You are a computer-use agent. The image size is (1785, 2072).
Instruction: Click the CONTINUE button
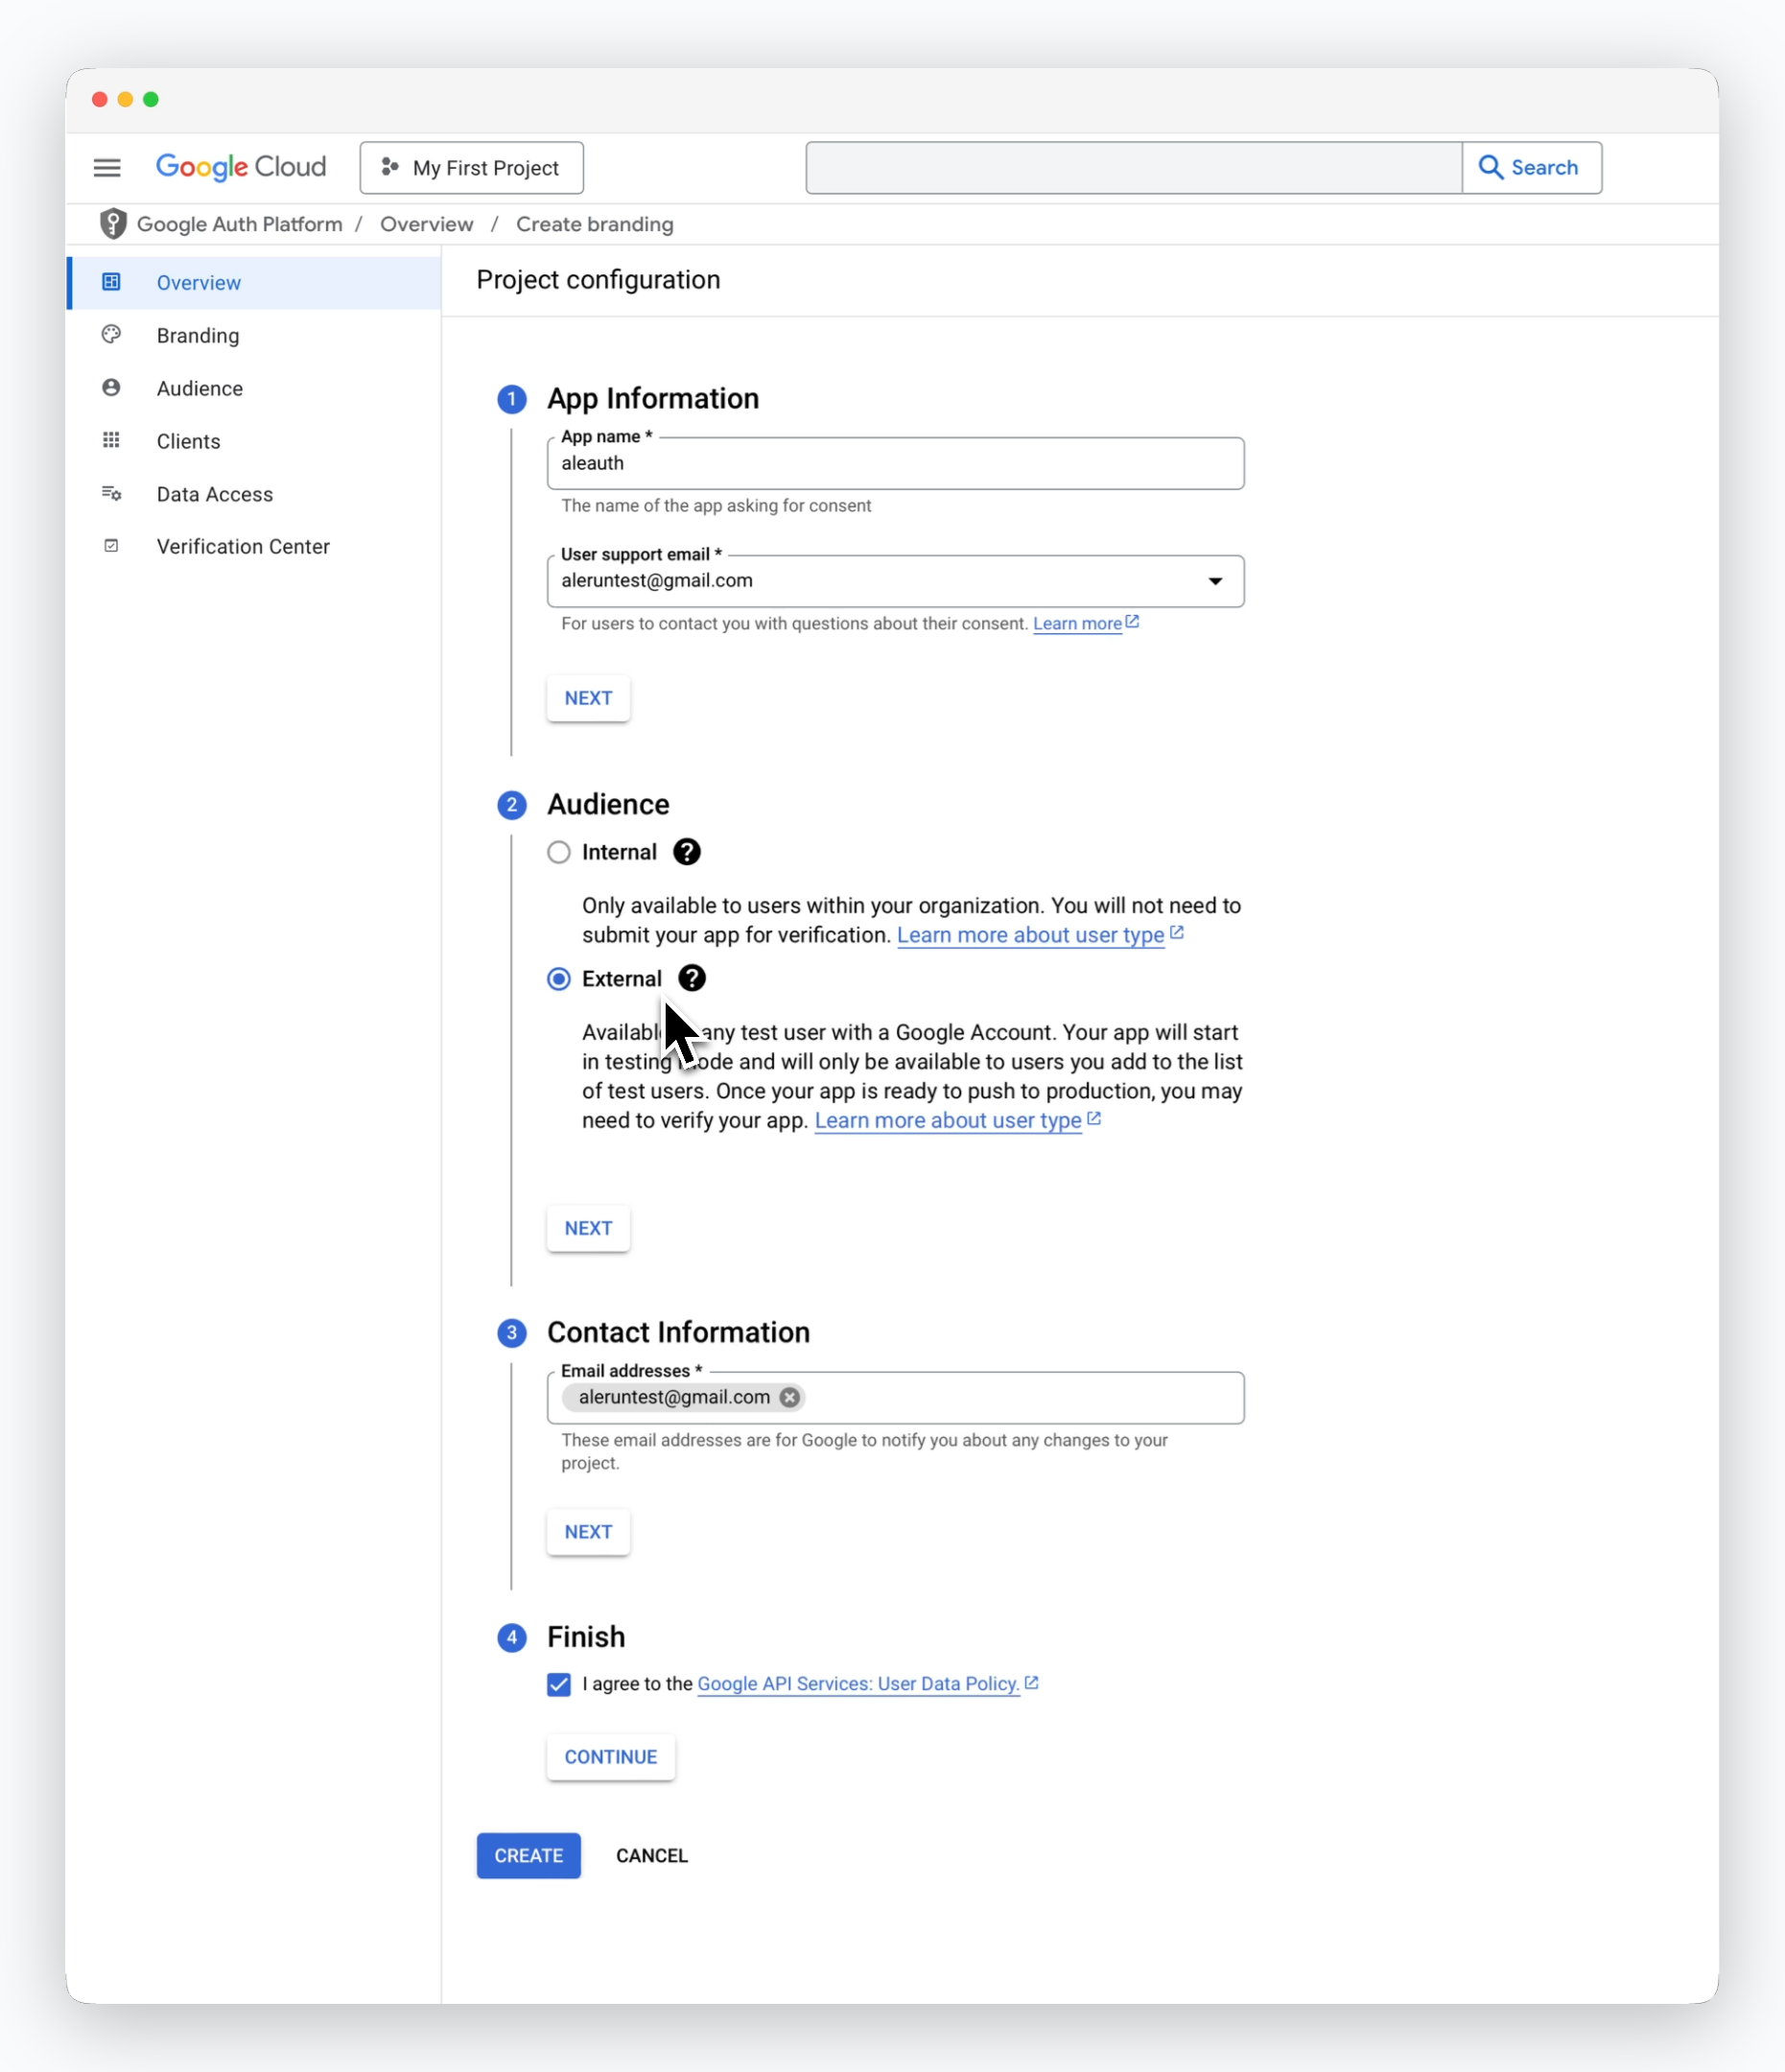[611, 1757]
